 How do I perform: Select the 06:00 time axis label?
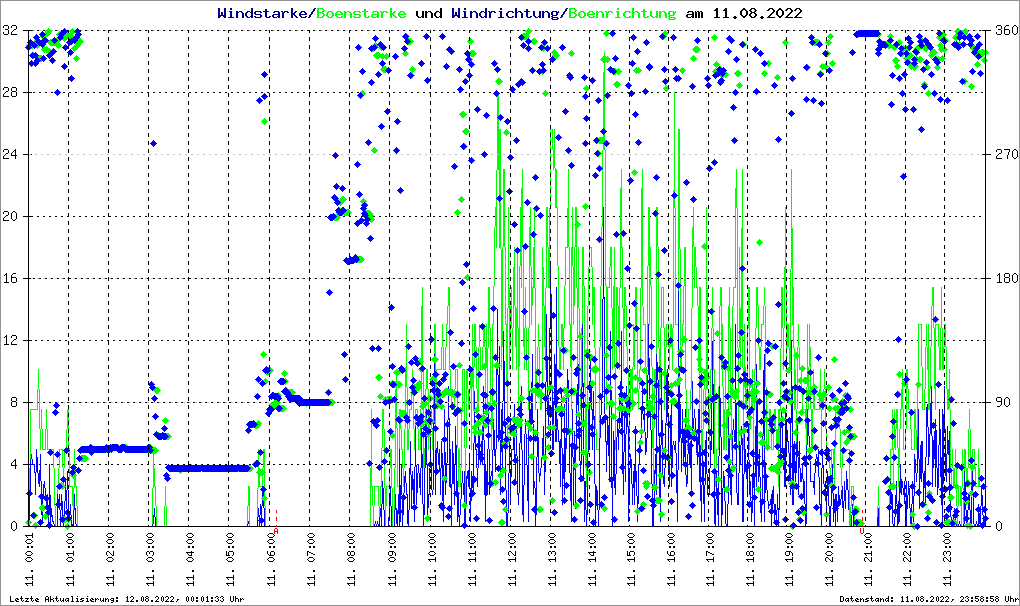271,553
